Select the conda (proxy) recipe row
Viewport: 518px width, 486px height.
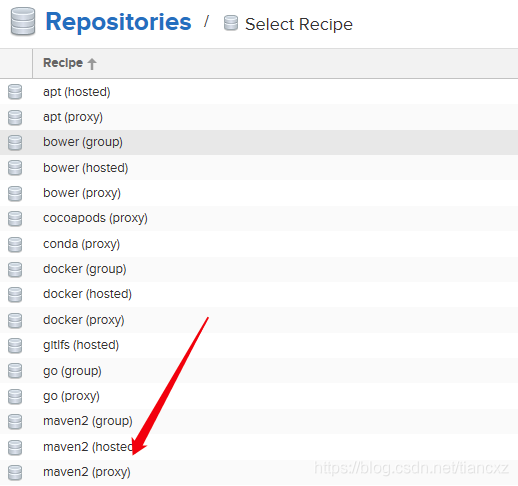pyautogui.click(x=259, y=244)
